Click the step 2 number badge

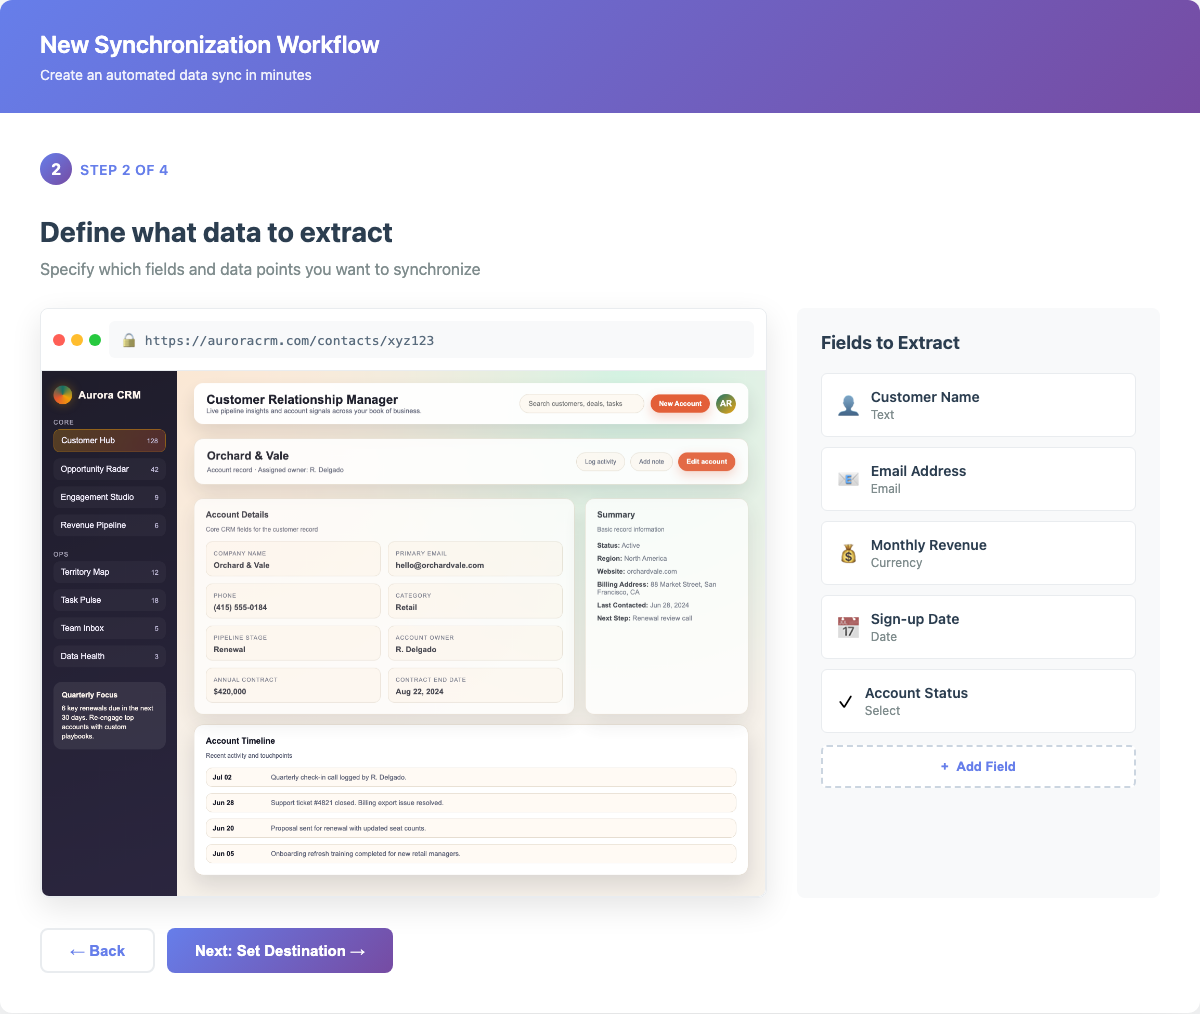[56, 170]
